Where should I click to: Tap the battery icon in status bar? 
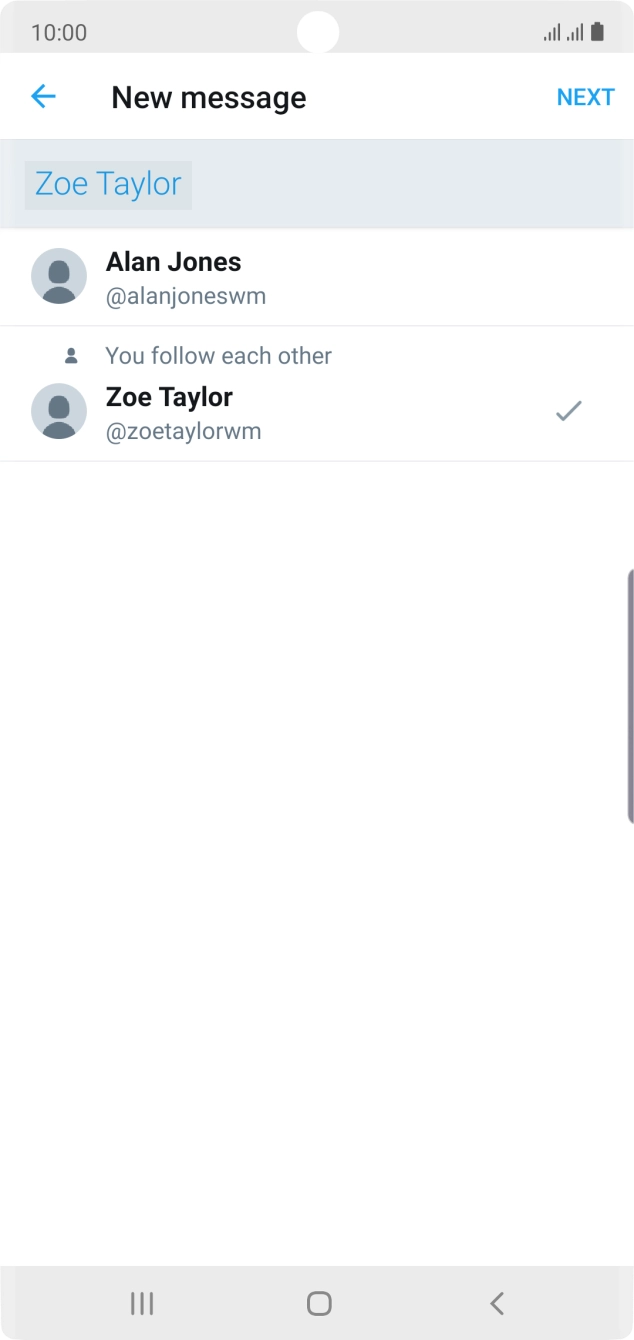(598, 32)
